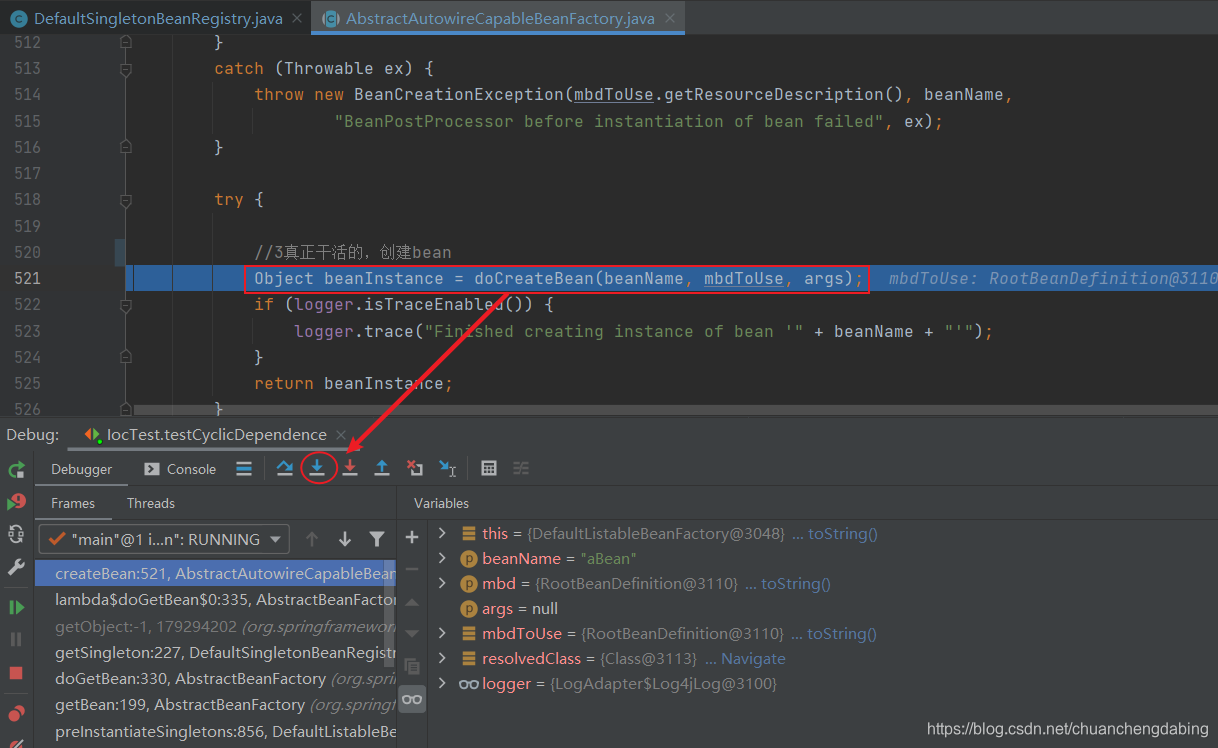Switch to the Console tab
1218x748 pixels.
point(180,469)
